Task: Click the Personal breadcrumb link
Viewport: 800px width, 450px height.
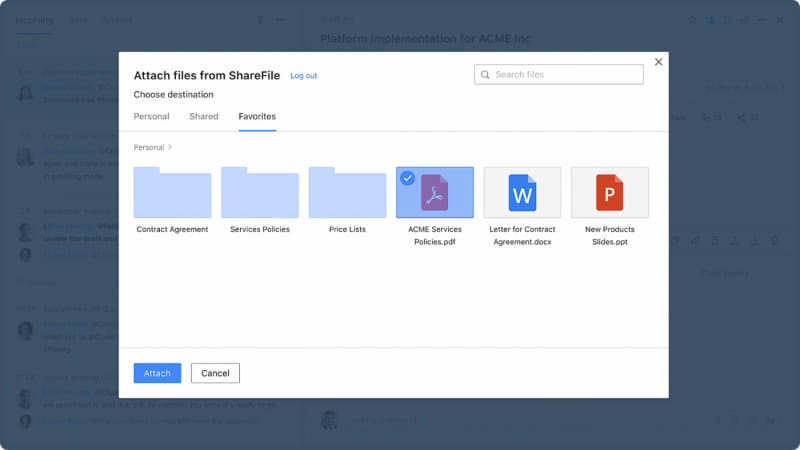Action: click(149, 147)
